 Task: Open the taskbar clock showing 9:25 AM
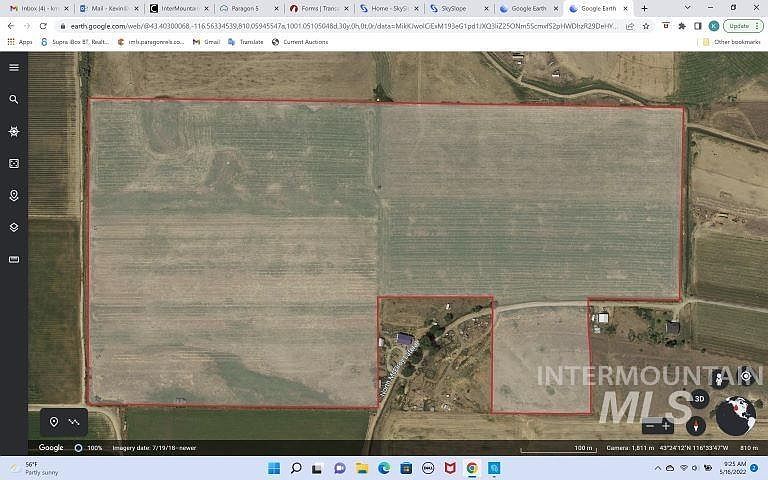pyautogui.click(x=733, y=468)
